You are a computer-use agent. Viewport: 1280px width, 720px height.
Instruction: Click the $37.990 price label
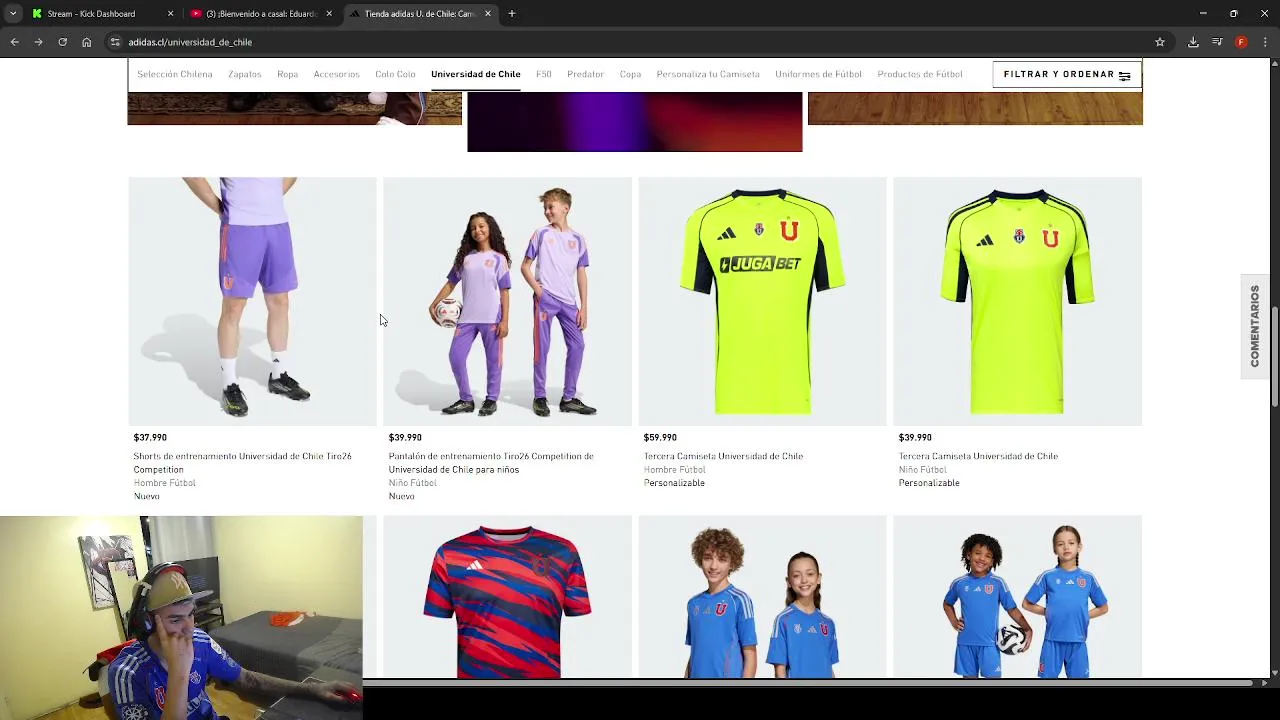[x=150, y=437]
